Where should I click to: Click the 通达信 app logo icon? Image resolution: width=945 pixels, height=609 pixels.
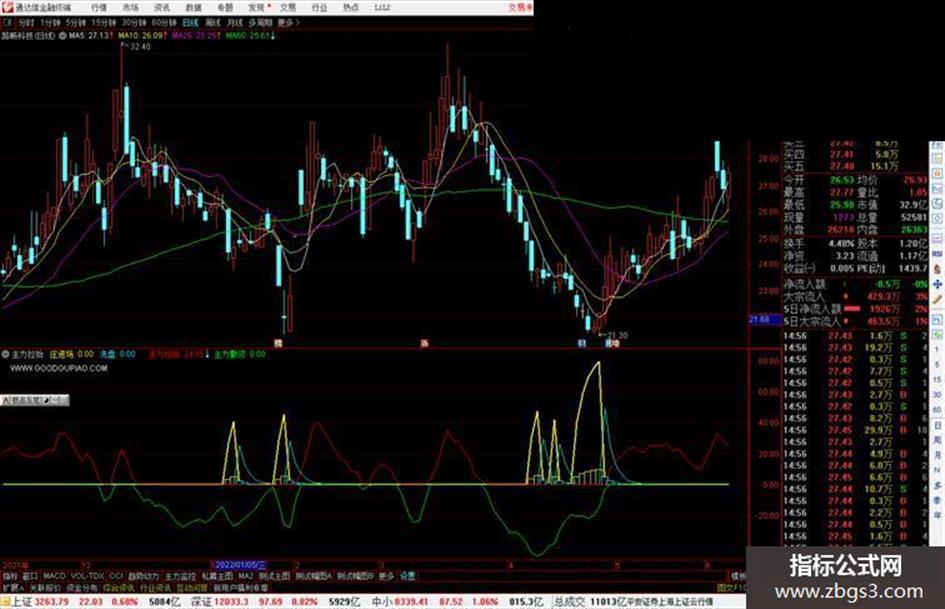(x=7, y=7)
